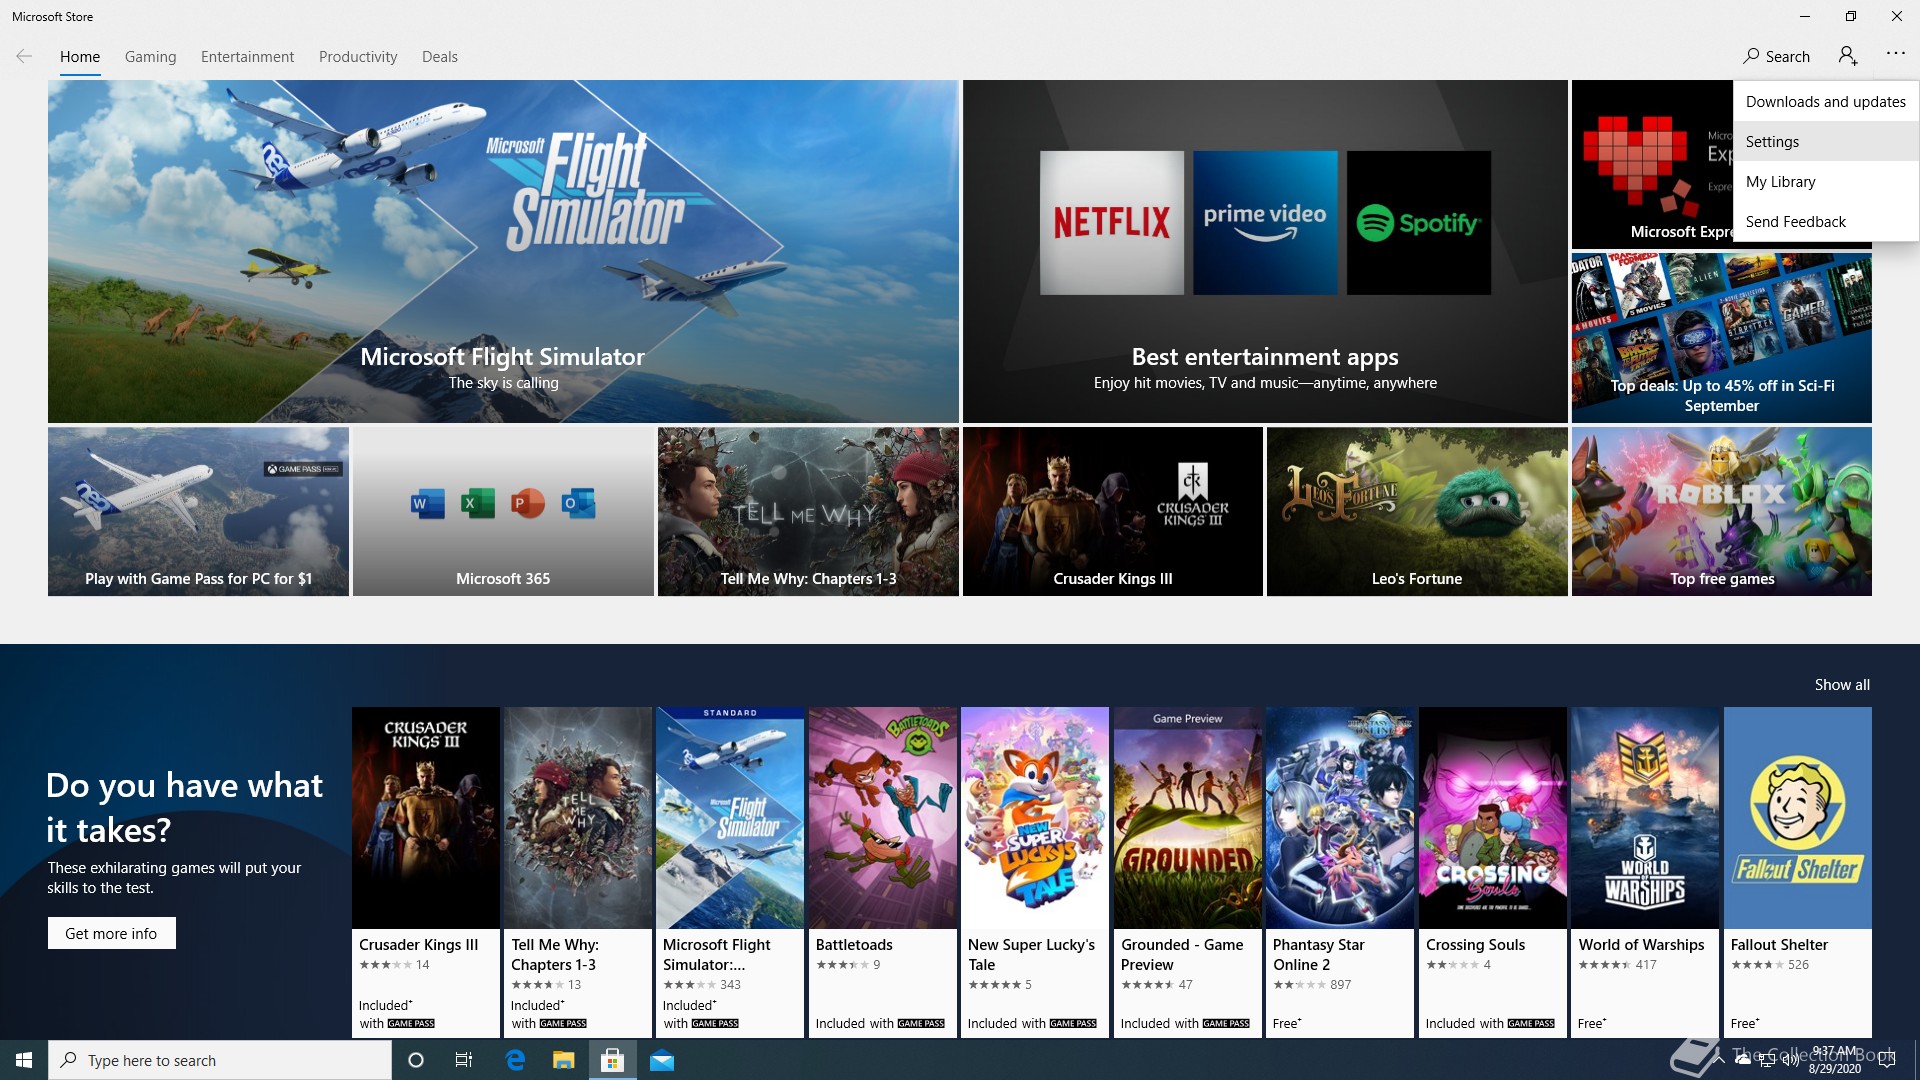Open Tell Me Why: Chapters 1-3 tile

808,512
